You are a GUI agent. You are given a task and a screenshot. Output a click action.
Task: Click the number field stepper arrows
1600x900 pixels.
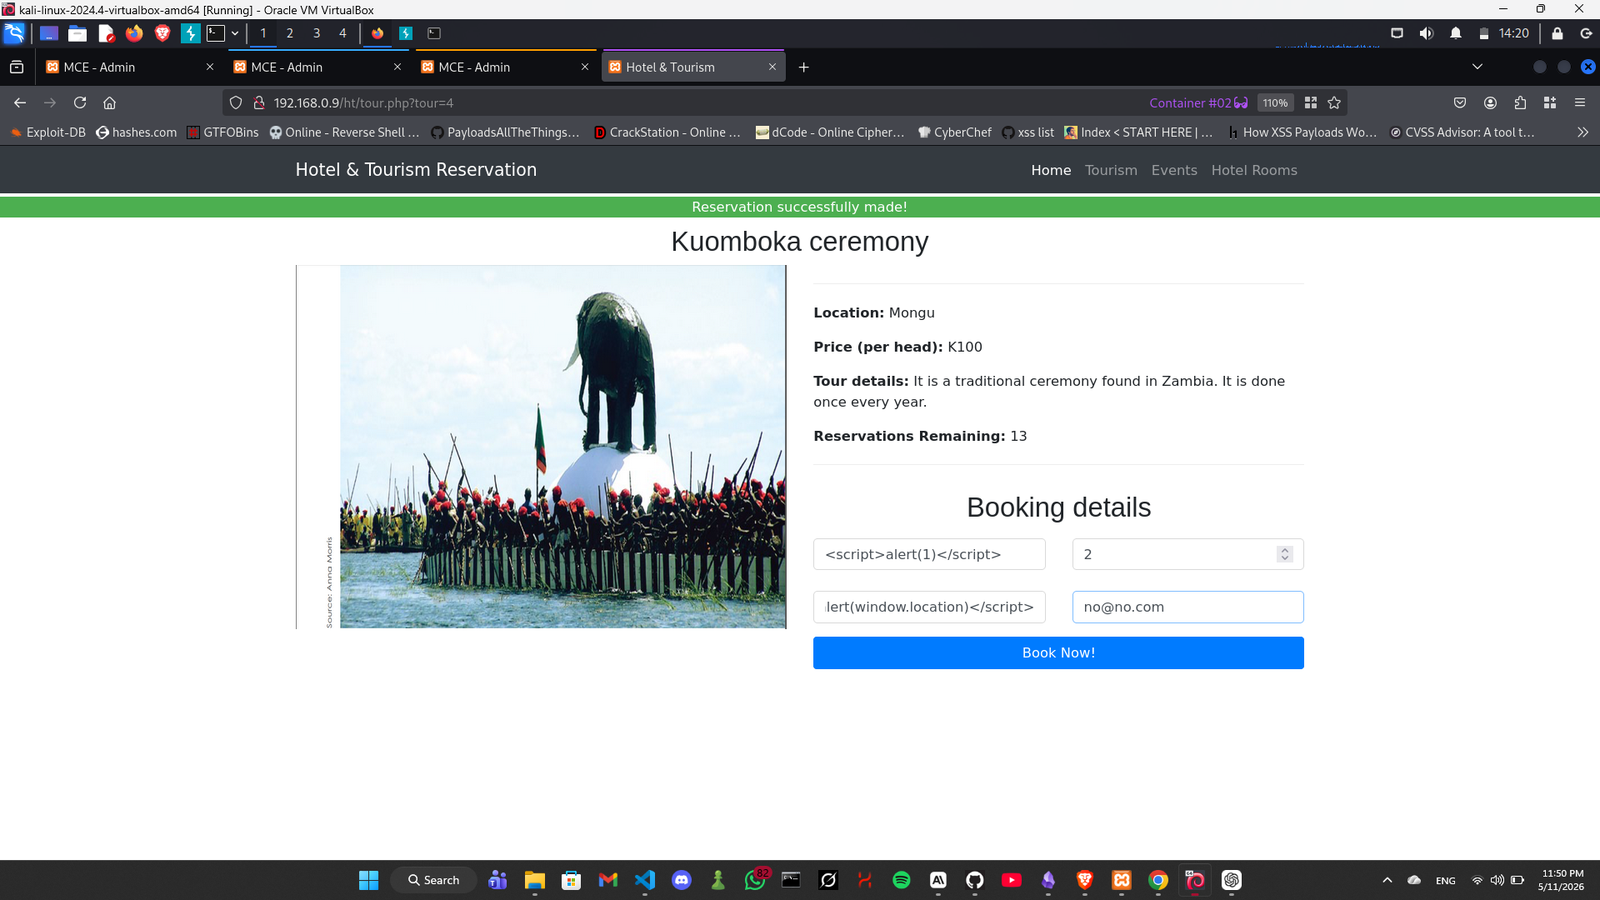(1285, 554)
